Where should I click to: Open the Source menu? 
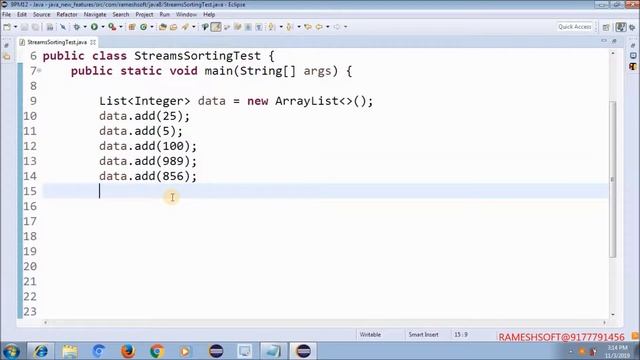(x=42, y=14)
